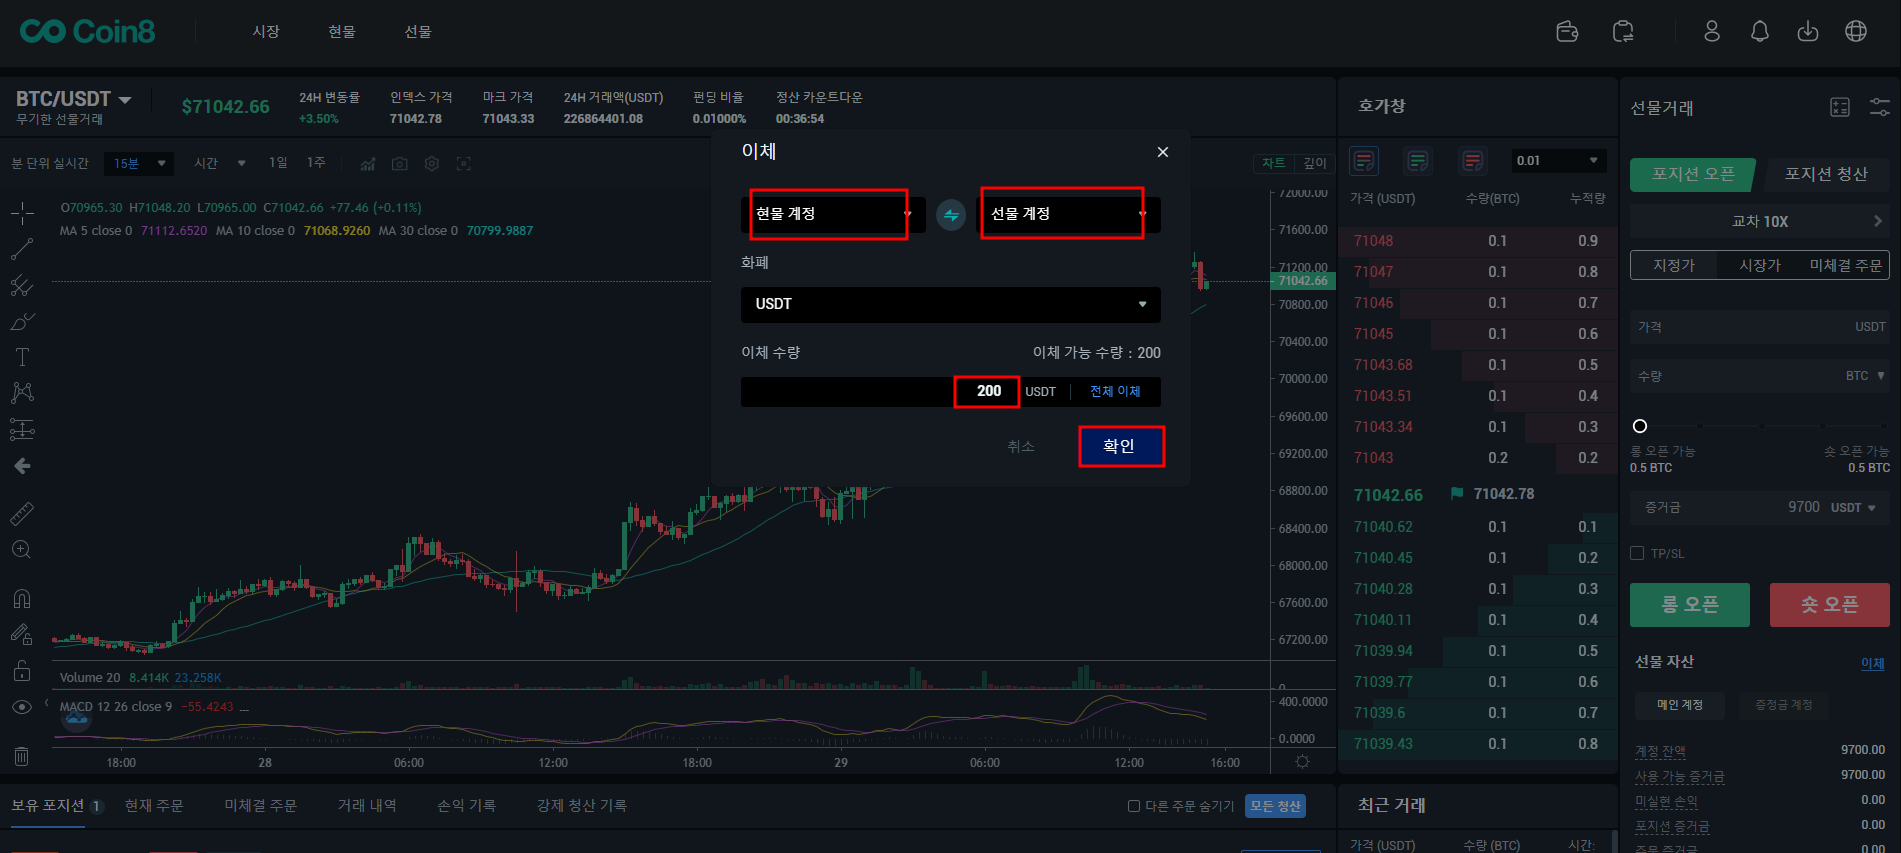
Task: Click the swap accounts icon in transfer dialog
Action: (950, 215)
